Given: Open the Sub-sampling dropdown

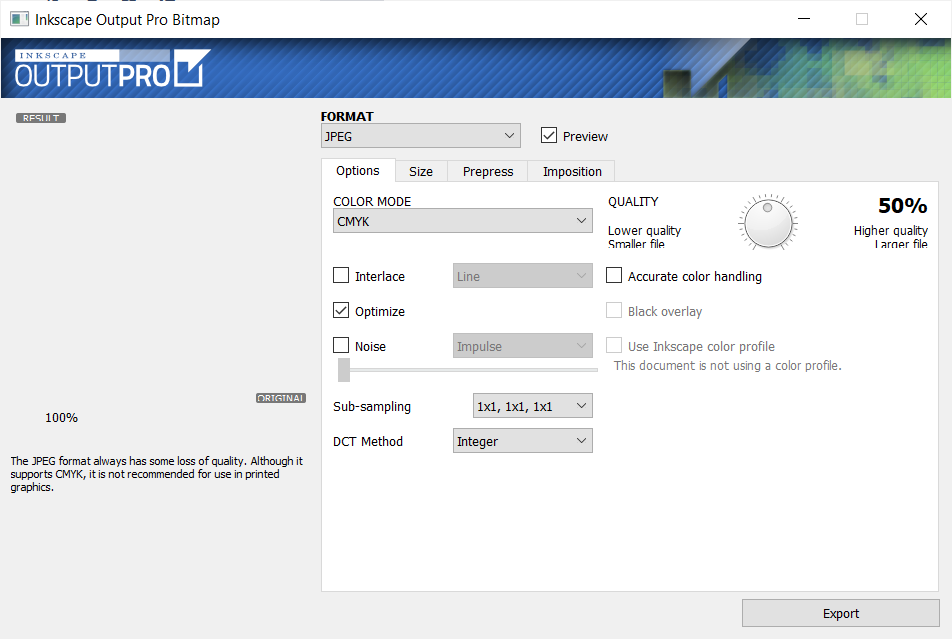Looking at the screenshot, I should pyautogui.click(x=532, y=406).
